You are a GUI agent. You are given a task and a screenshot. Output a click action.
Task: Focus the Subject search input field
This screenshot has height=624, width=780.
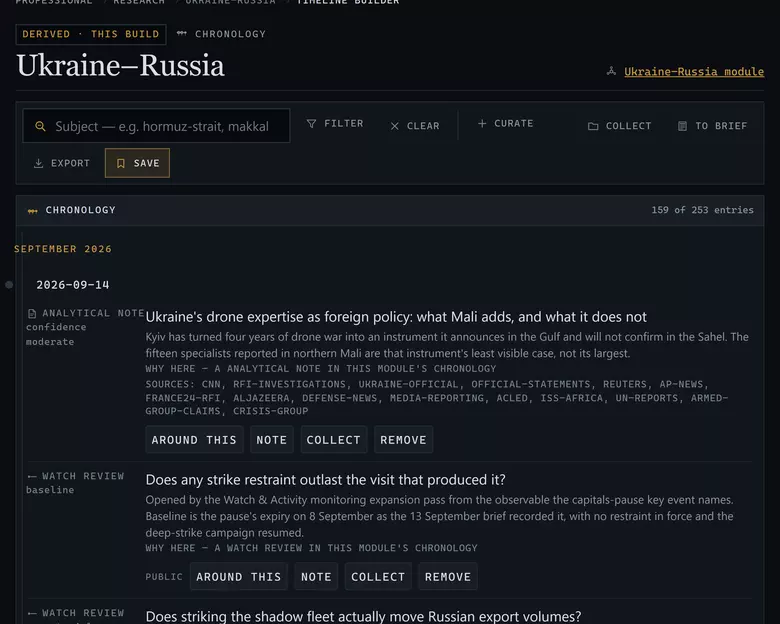click(156, 126)
